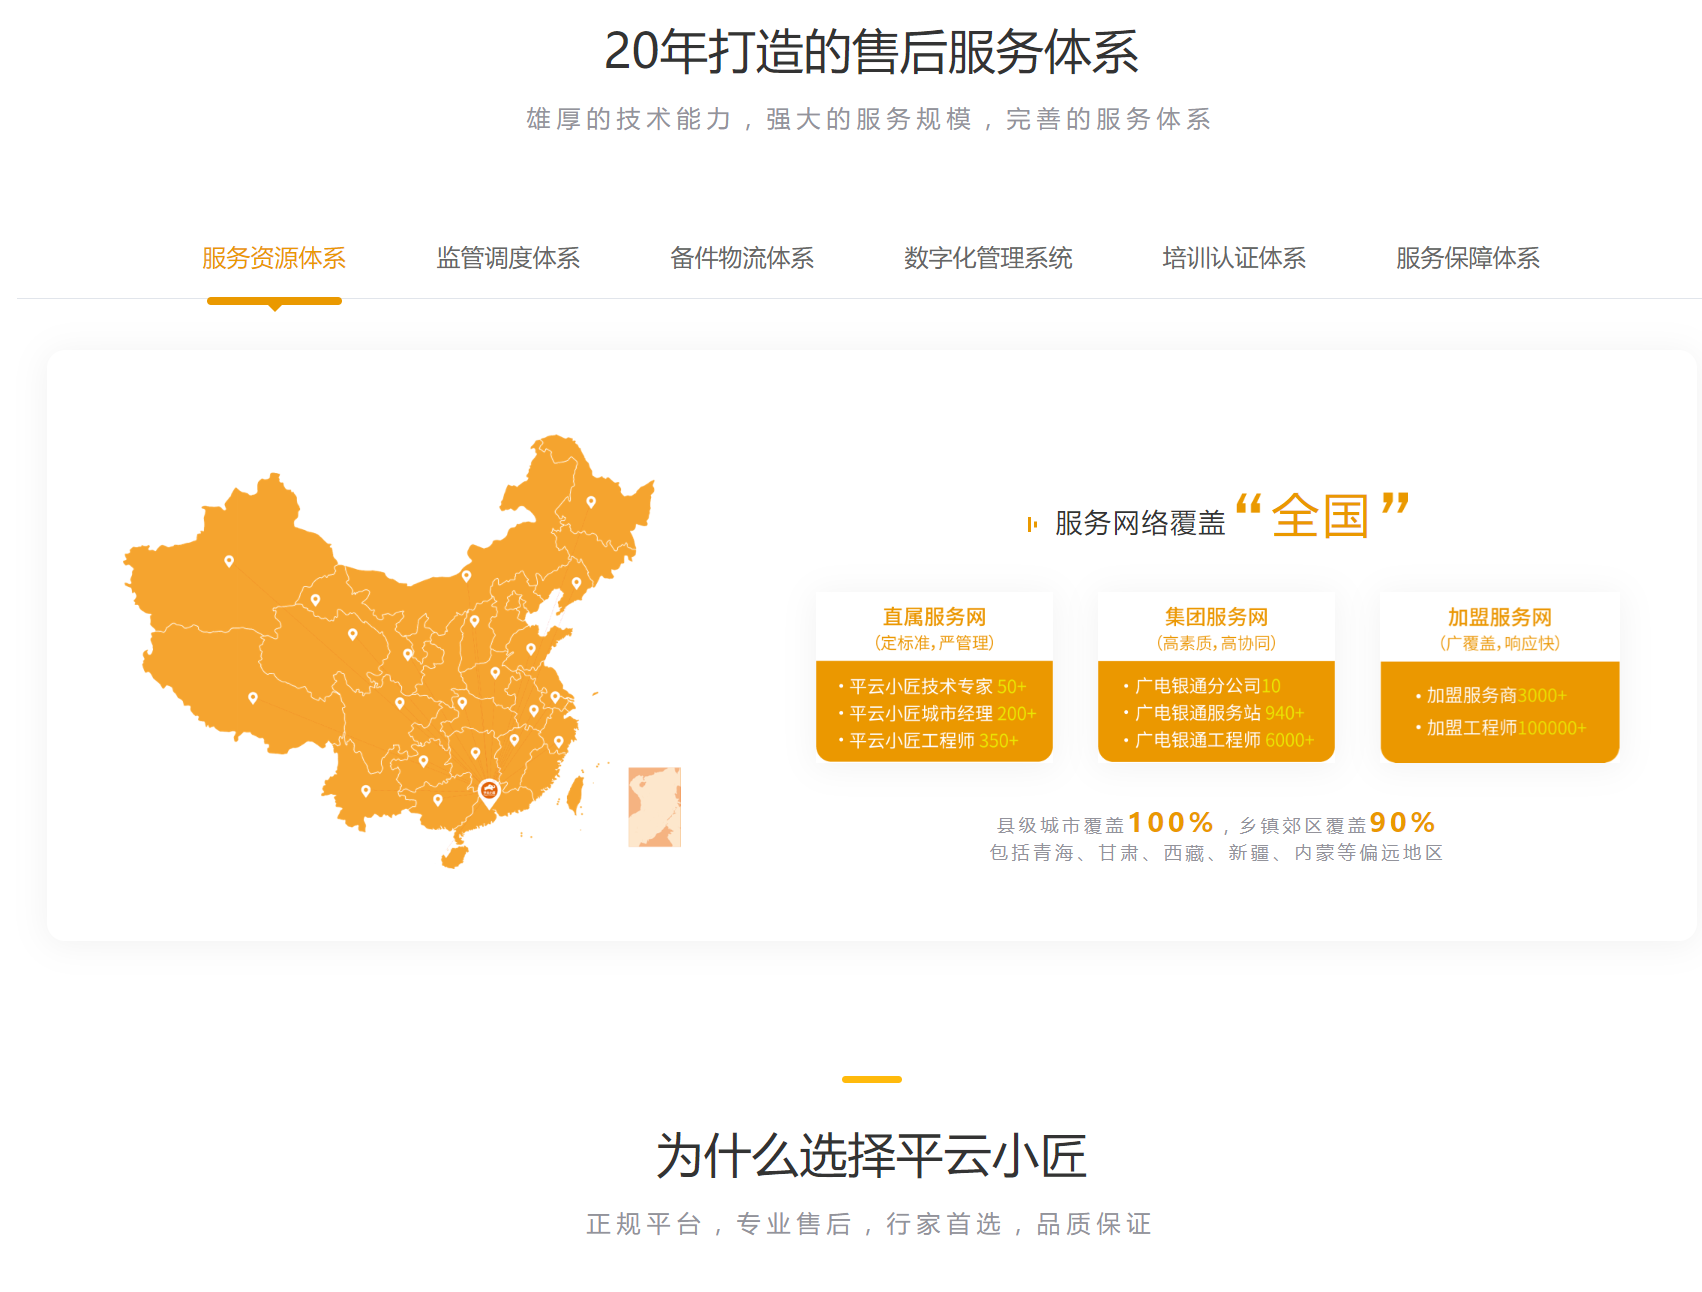
Task: Click the map pin in Tibet region
Action: tap(253, 698)
